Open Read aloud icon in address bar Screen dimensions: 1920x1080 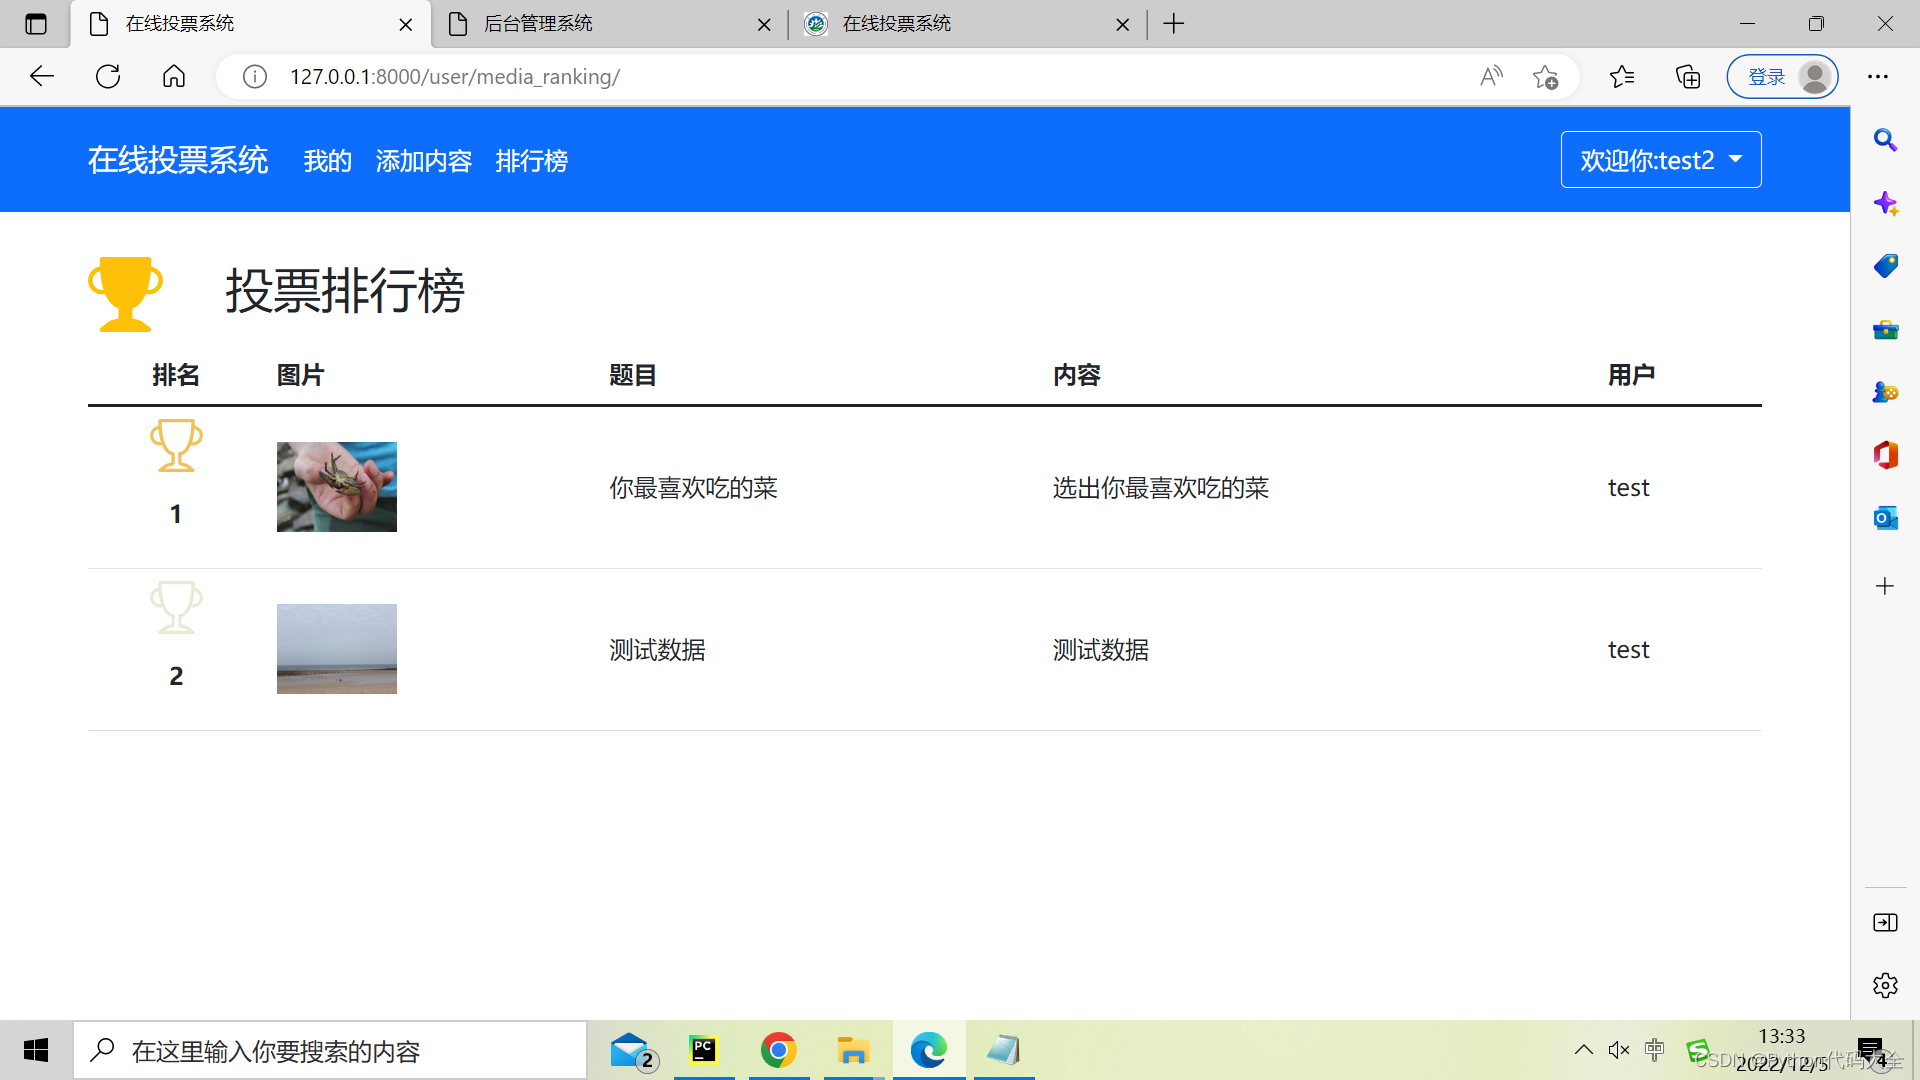1491,76
